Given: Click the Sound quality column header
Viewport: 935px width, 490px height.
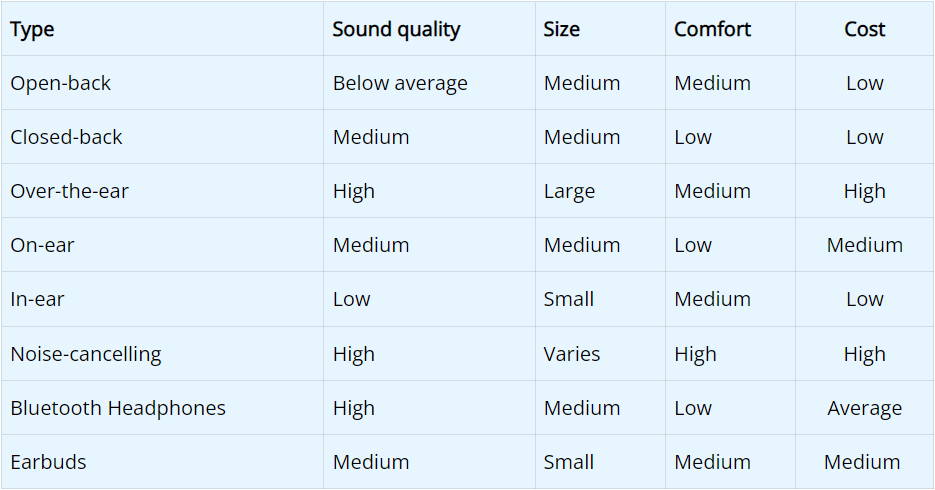Looking at the screenshot, I should pos(396,30).
